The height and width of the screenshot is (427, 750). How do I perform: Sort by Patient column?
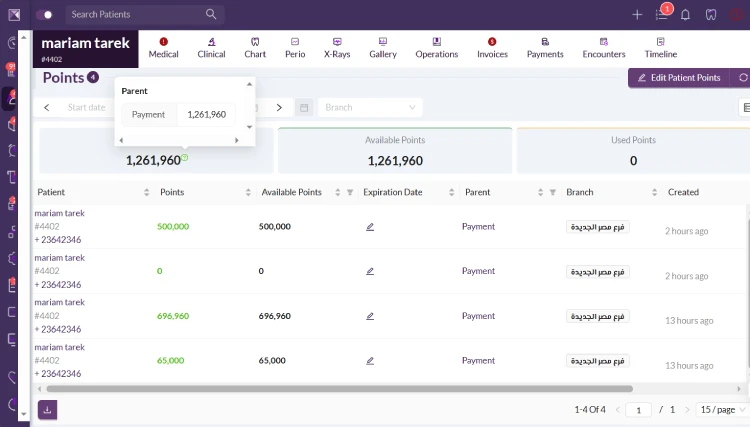146,192
